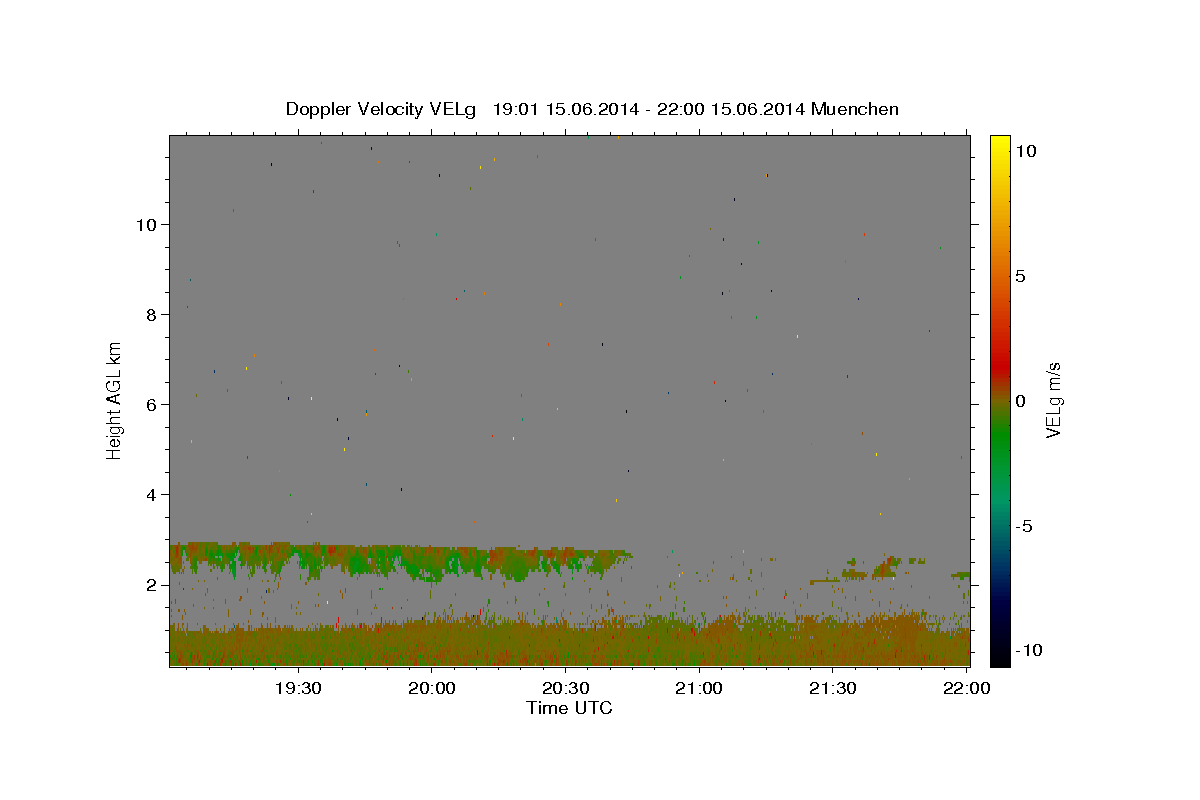Screen dimensions: 1200x800
Task: Click the yellow top of the colorbar
Action: [1000, 145]
